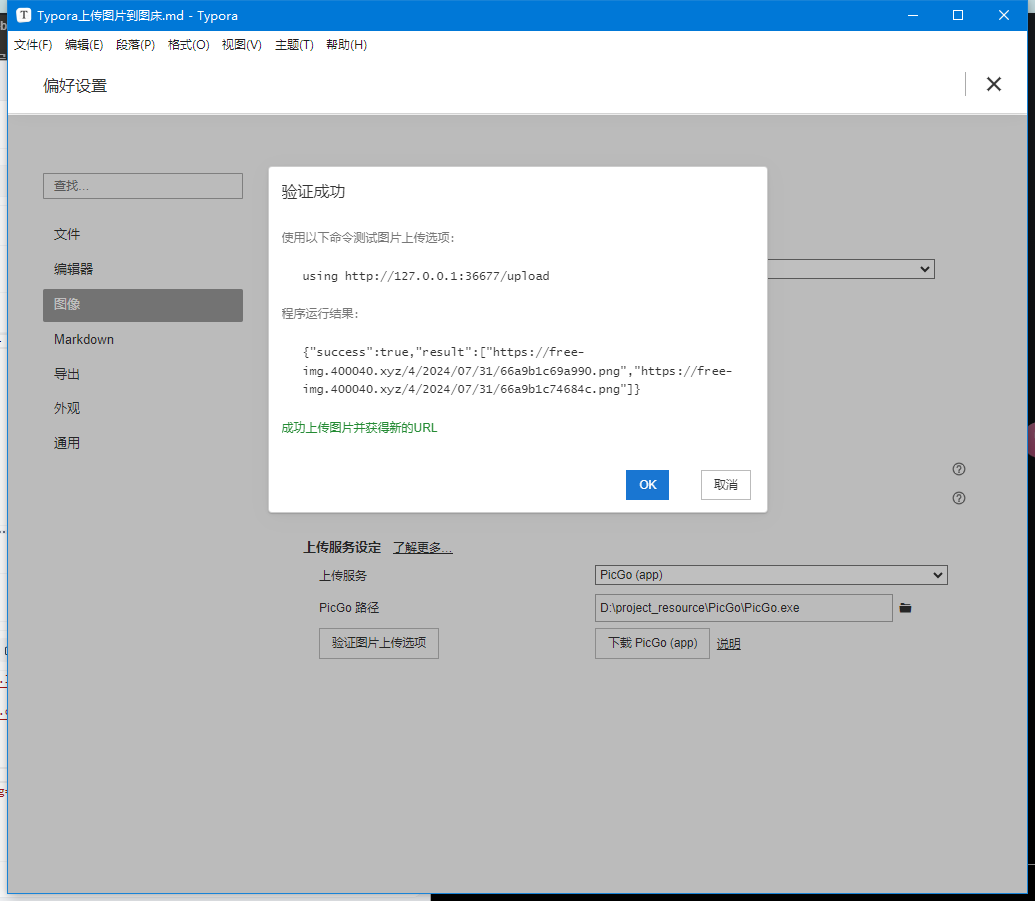Viewport: 1035px width, 901px height.
Task: Open the 文件(F) menu
Action: pos(33,45)
